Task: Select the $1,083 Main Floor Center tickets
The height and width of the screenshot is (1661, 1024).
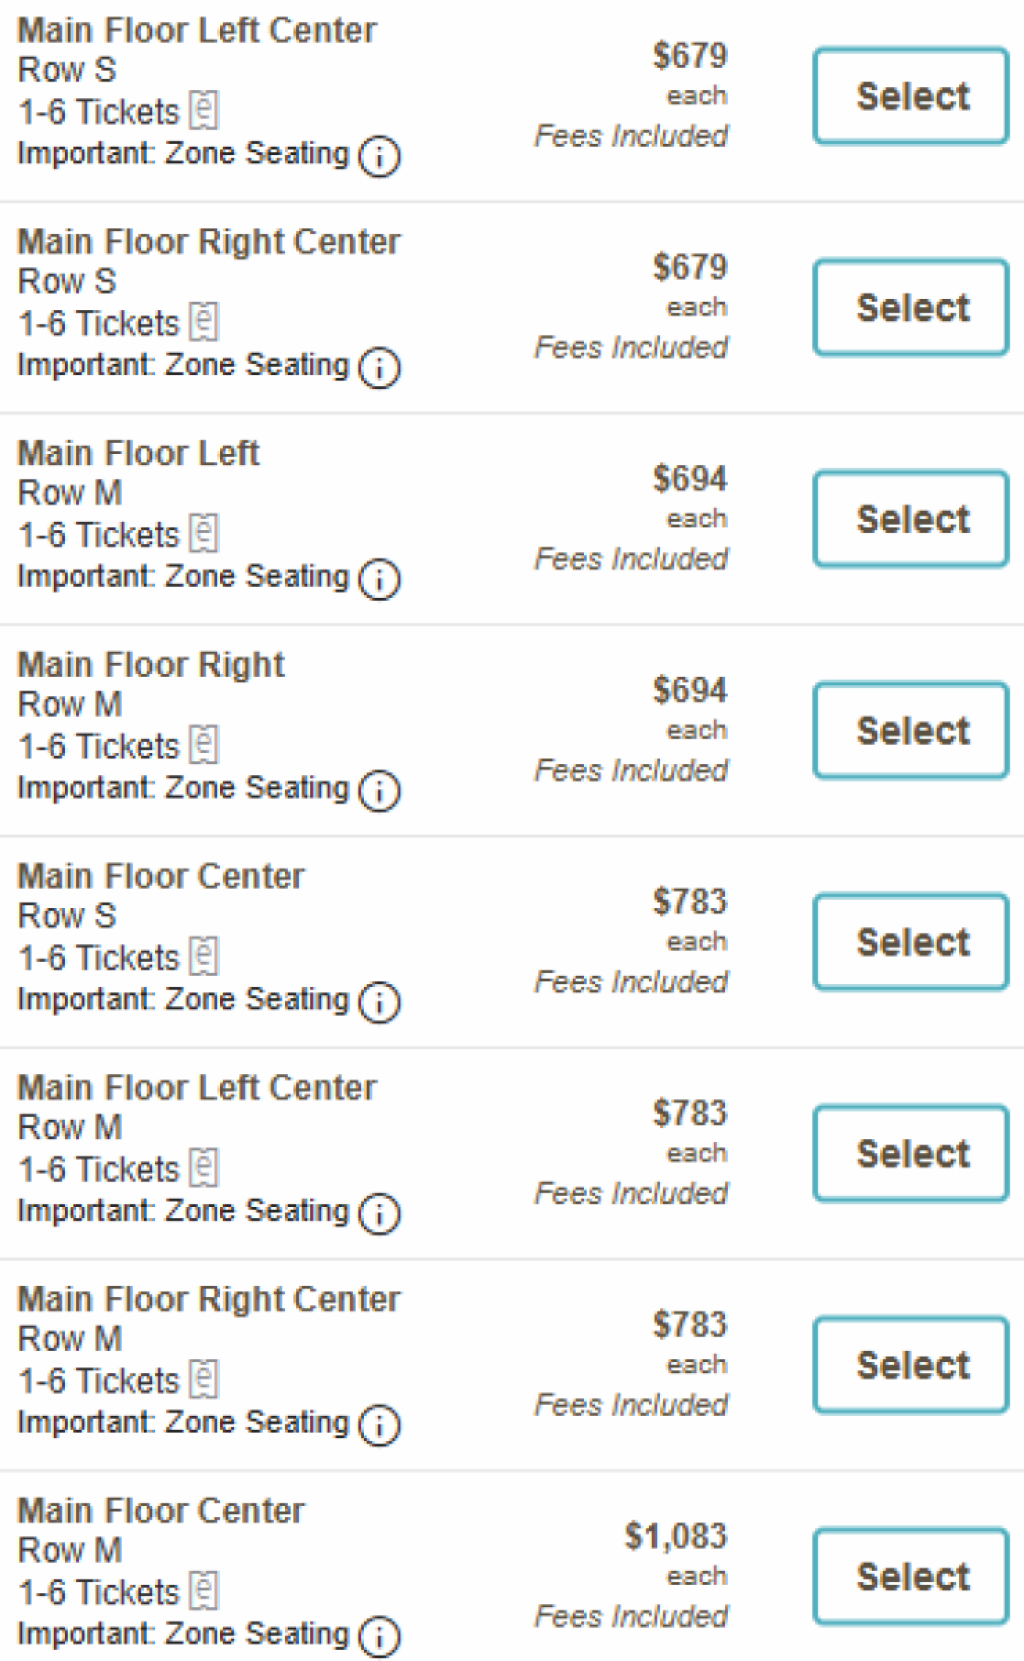Action: tap(910, 1577)
